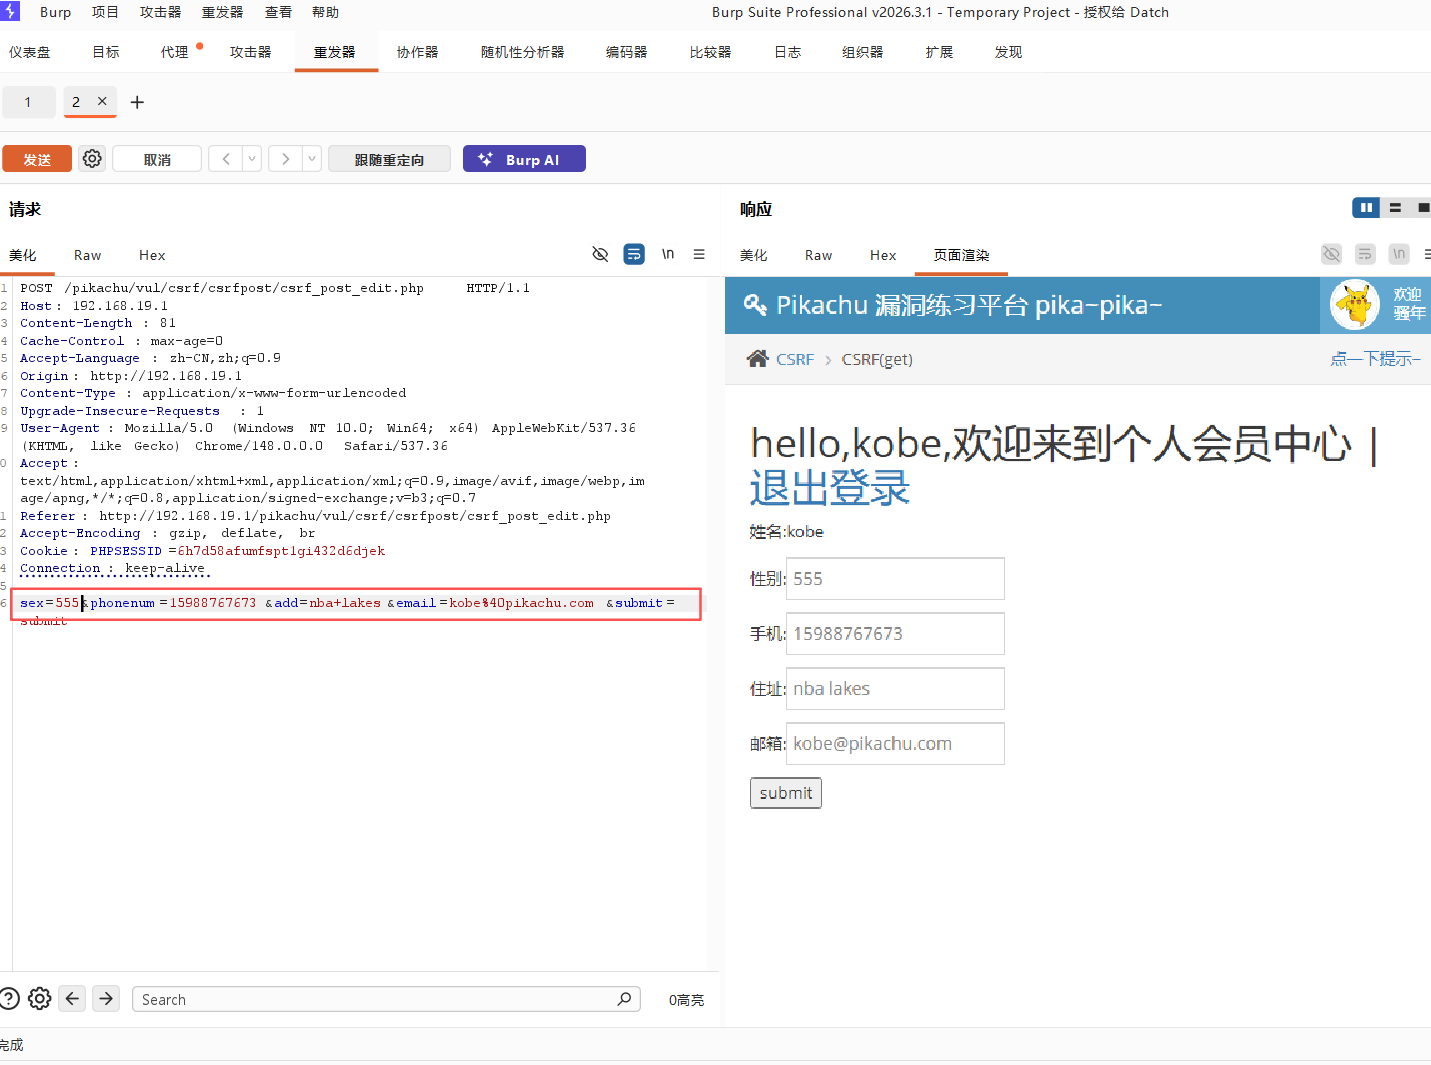Viewport: 1431px width, 1065px height.
Task: Go to previous request in history
Action: [x=226, y=159]
